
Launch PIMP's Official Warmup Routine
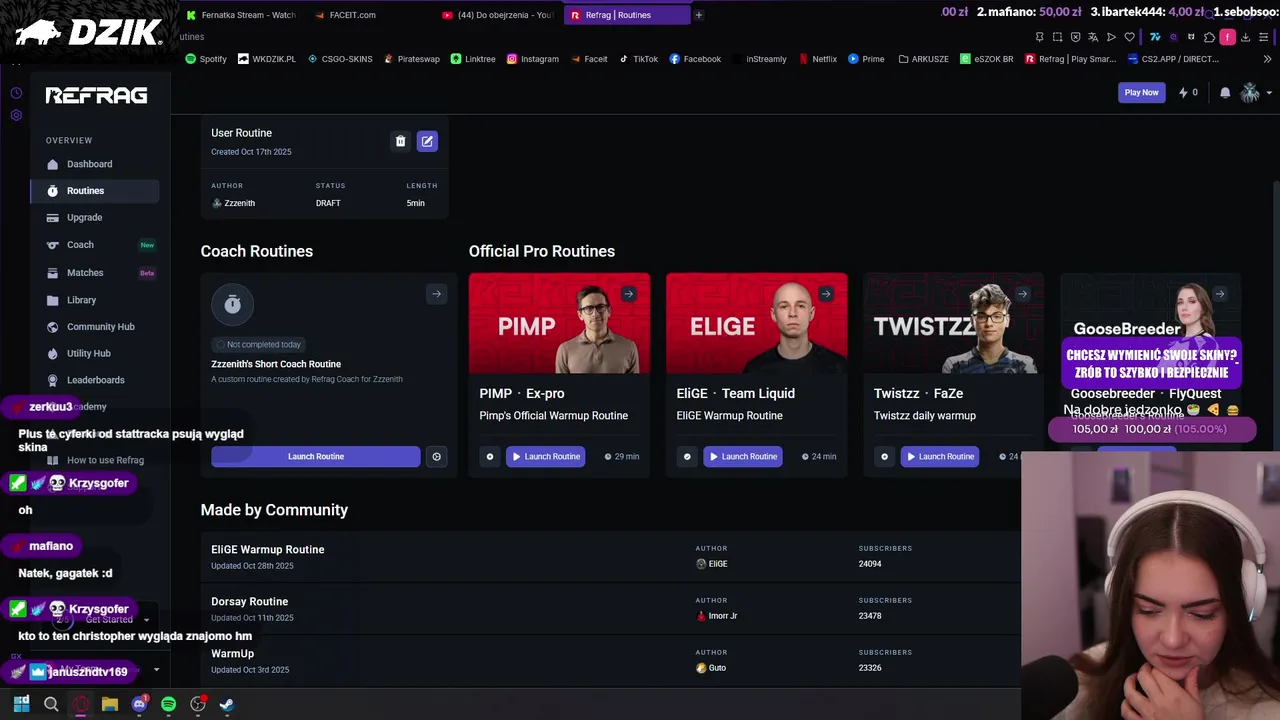pyautogui.click(x=546, y=456)
